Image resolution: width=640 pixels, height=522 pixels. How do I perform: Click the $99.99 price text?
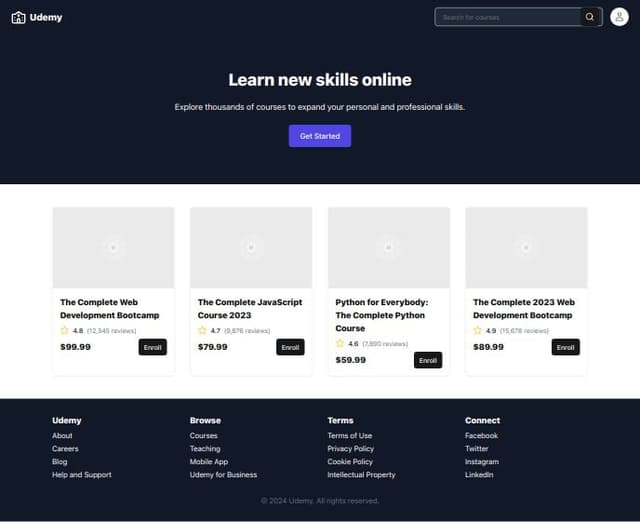tap(76, 347)
